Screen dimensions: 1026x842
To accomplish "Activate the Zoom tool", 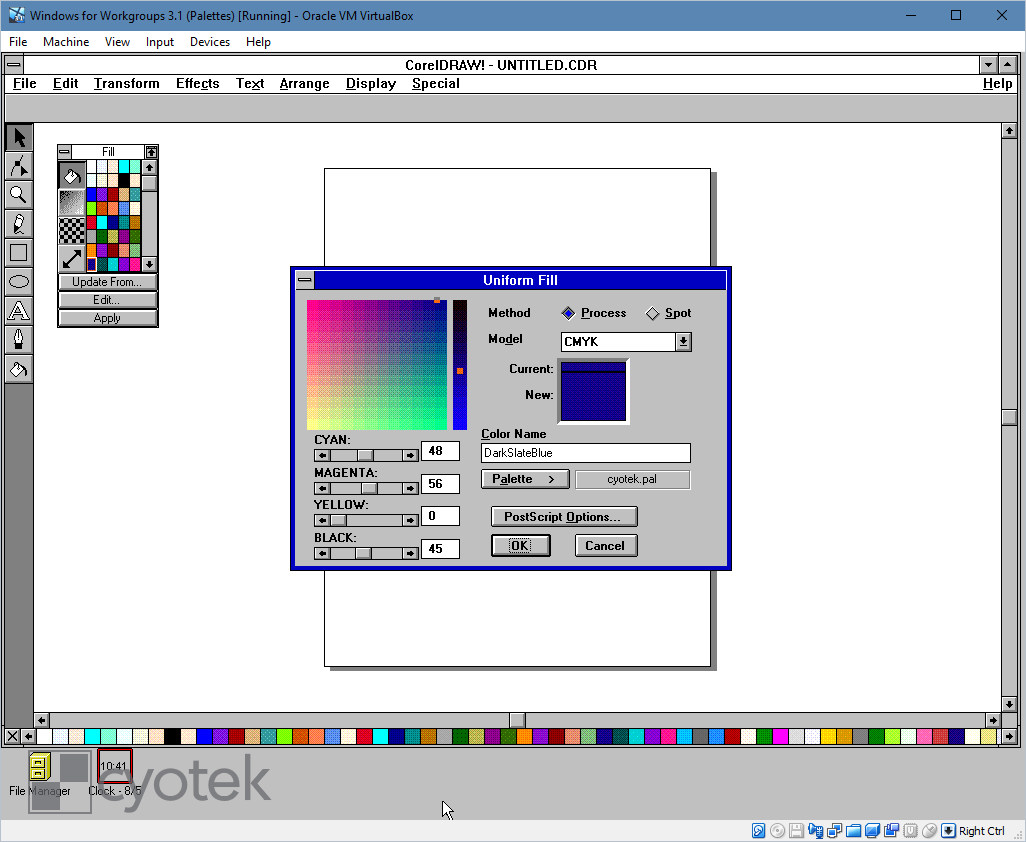I will point(19,194).
